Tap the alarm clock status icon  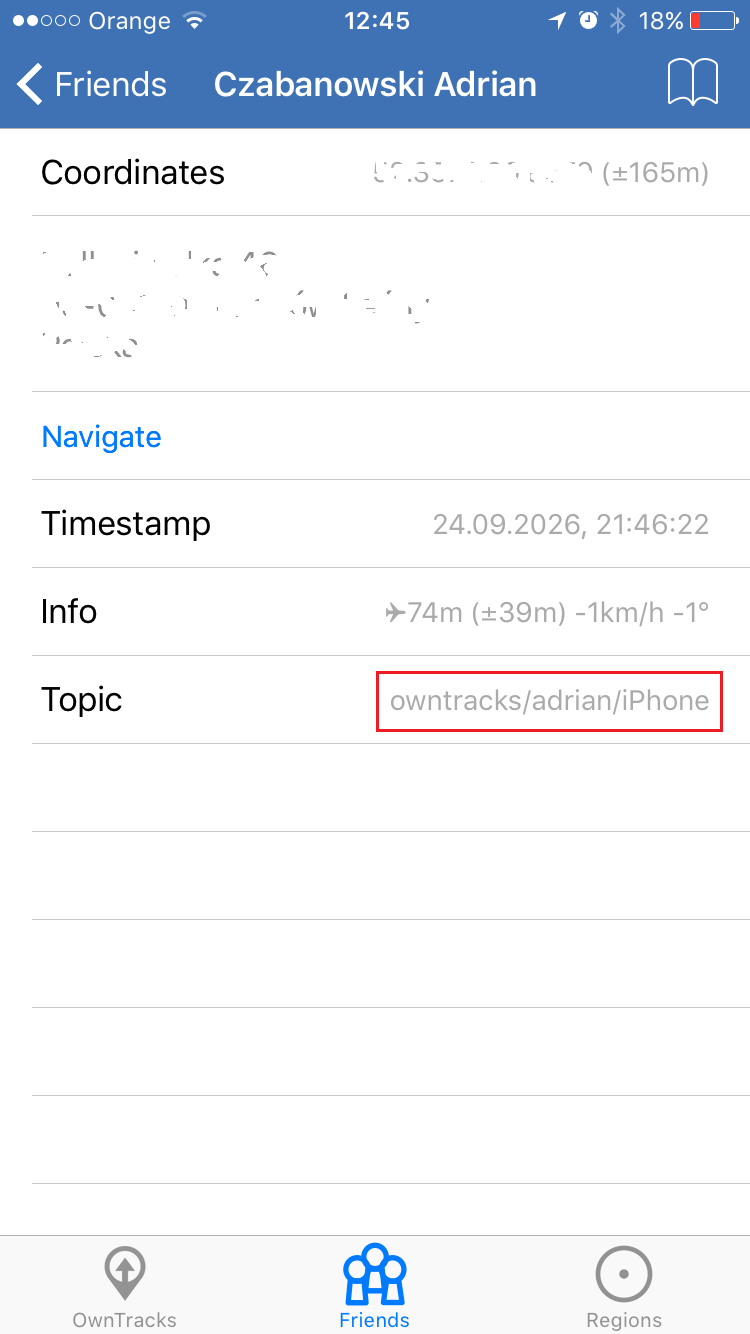click(x=588, y=21)
